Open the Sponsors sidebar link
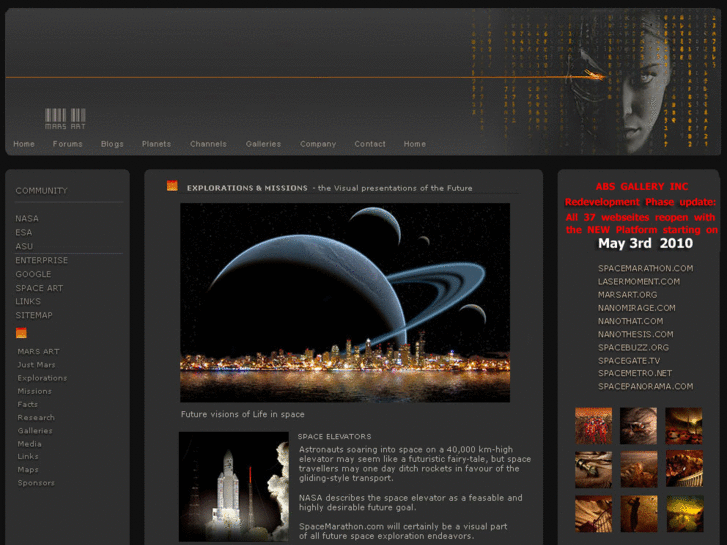Image resolution: width=727 pixels, height=545 pixels. pos(36,483)
